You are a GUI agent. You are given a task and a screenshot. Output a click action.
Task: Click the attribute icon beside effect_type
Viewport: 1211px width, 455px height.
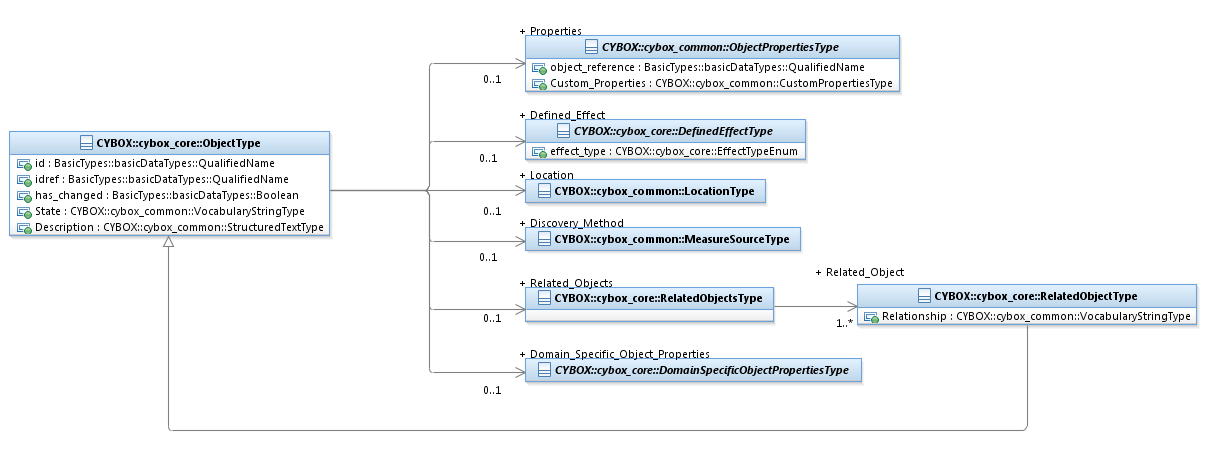pyautogui.click(x=539, y=152)
